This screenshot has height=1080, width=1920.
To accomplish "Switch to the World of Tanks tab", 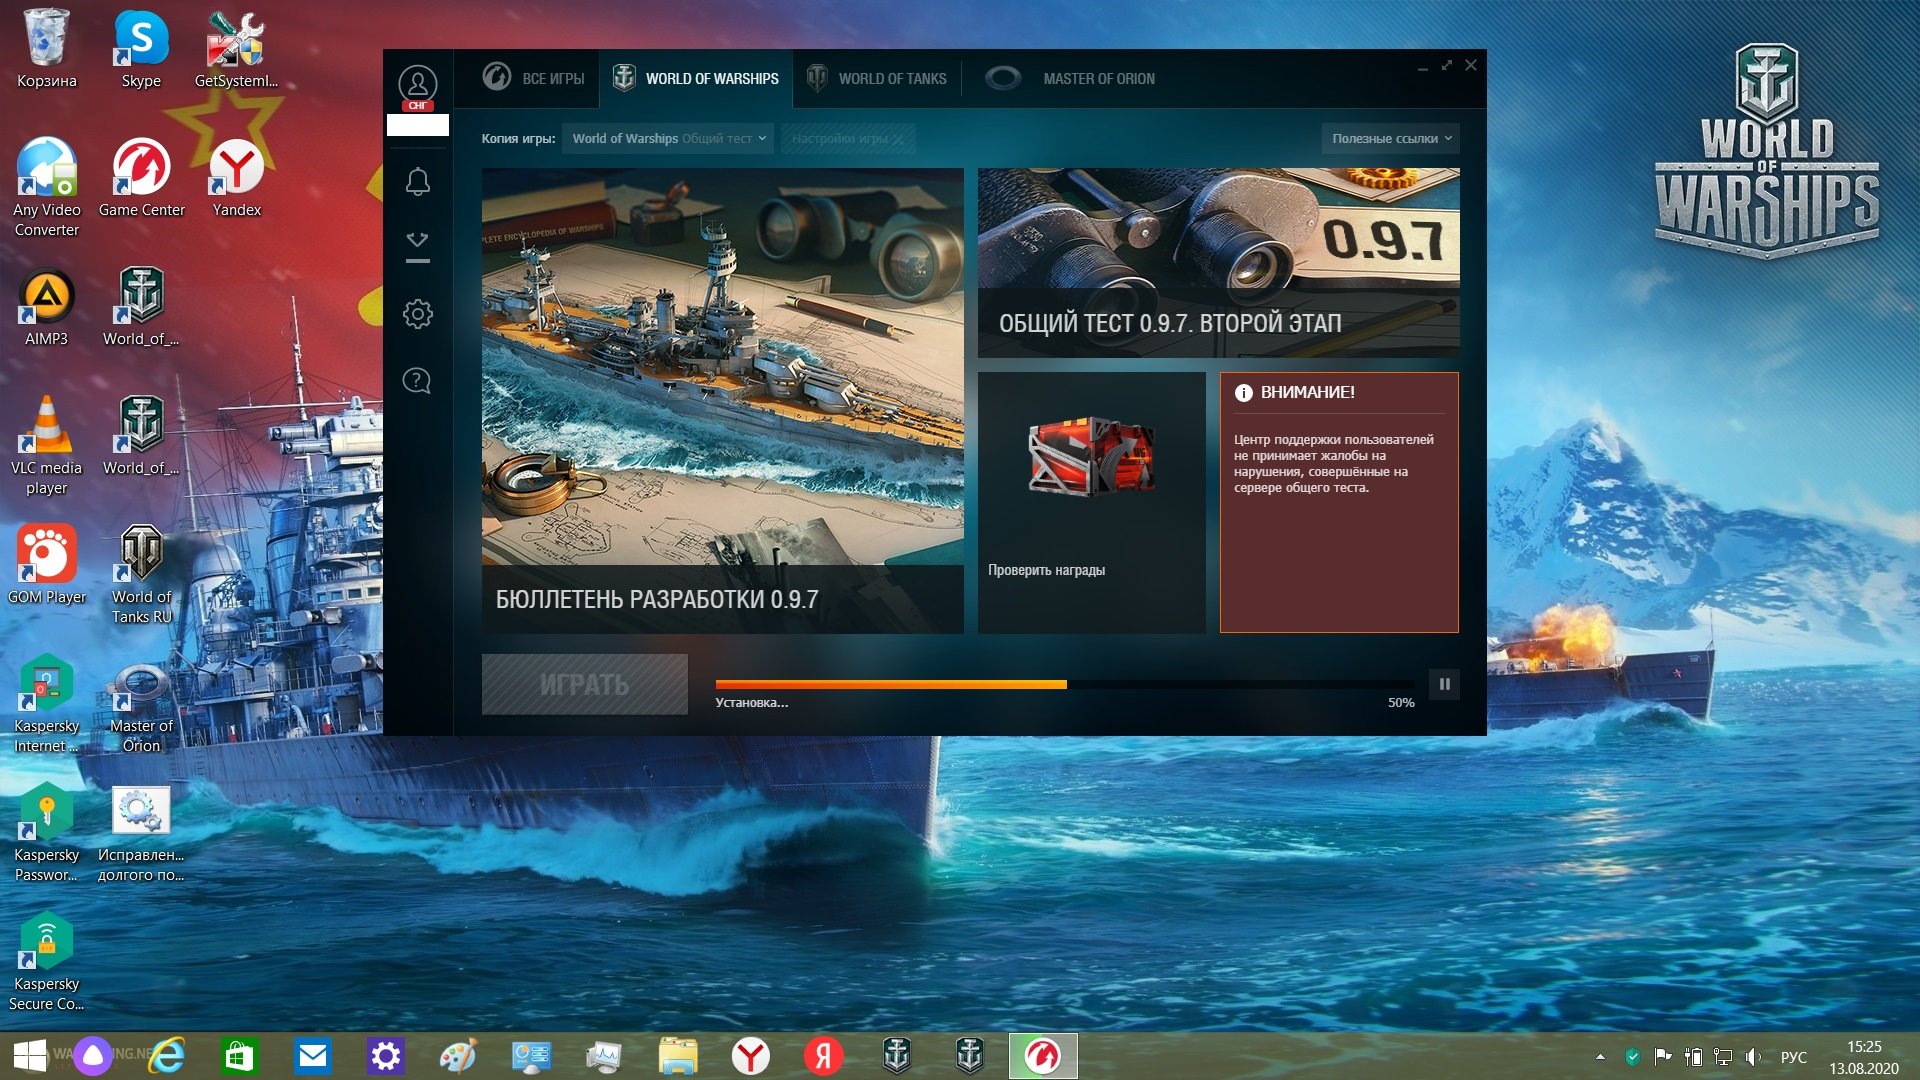I will click(x=876, y=78).
